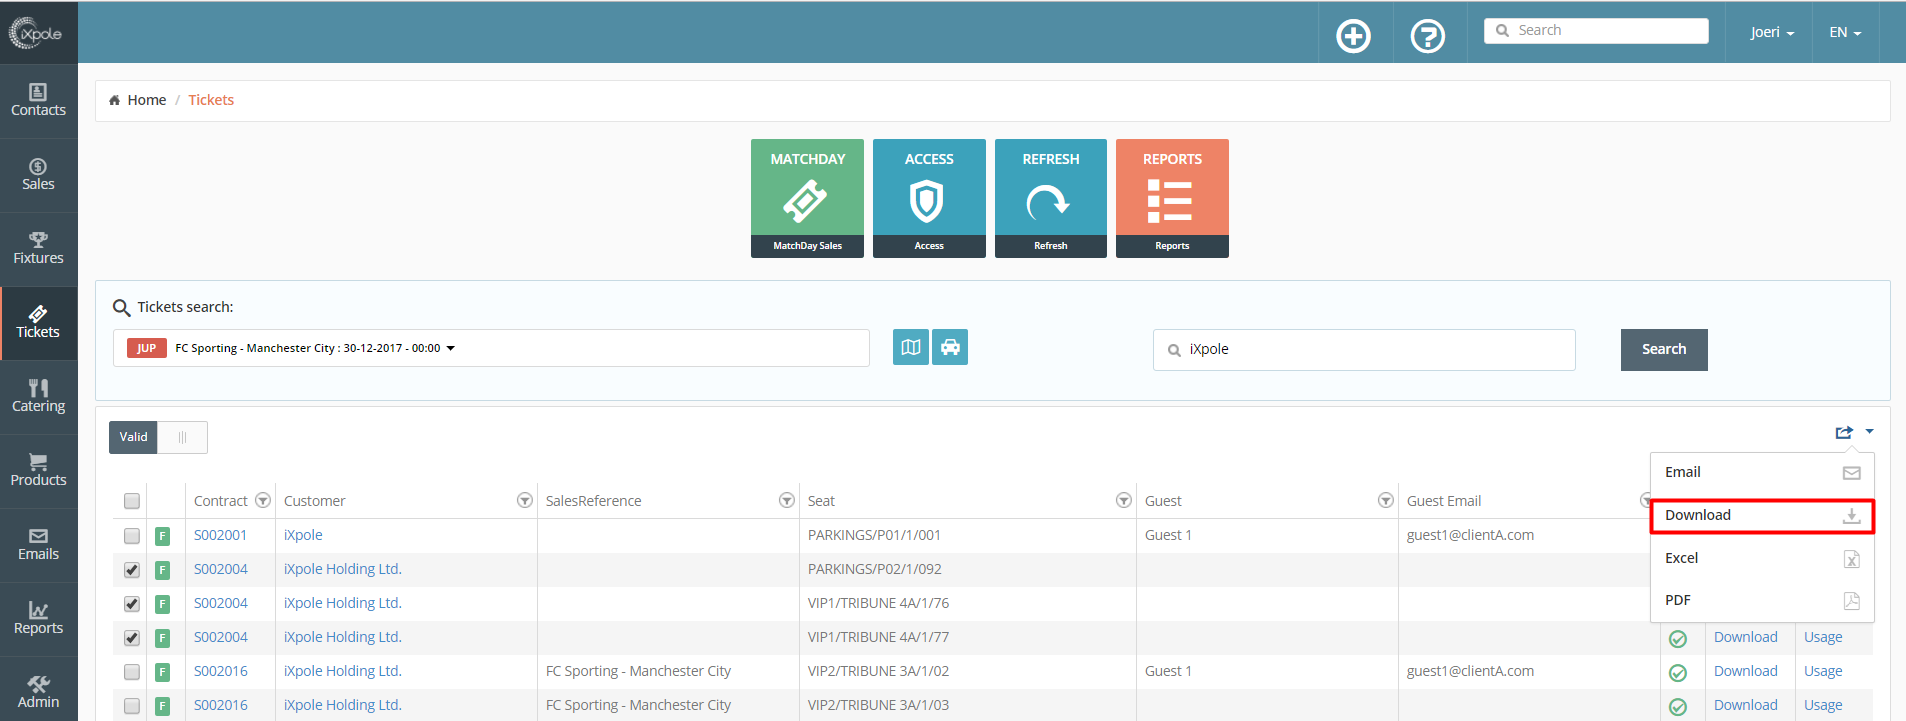The height and width of the screenshot is (721, 1906).
Task: Open the Contract column filter
Action: pyautogui.click(x=263, y=500)
